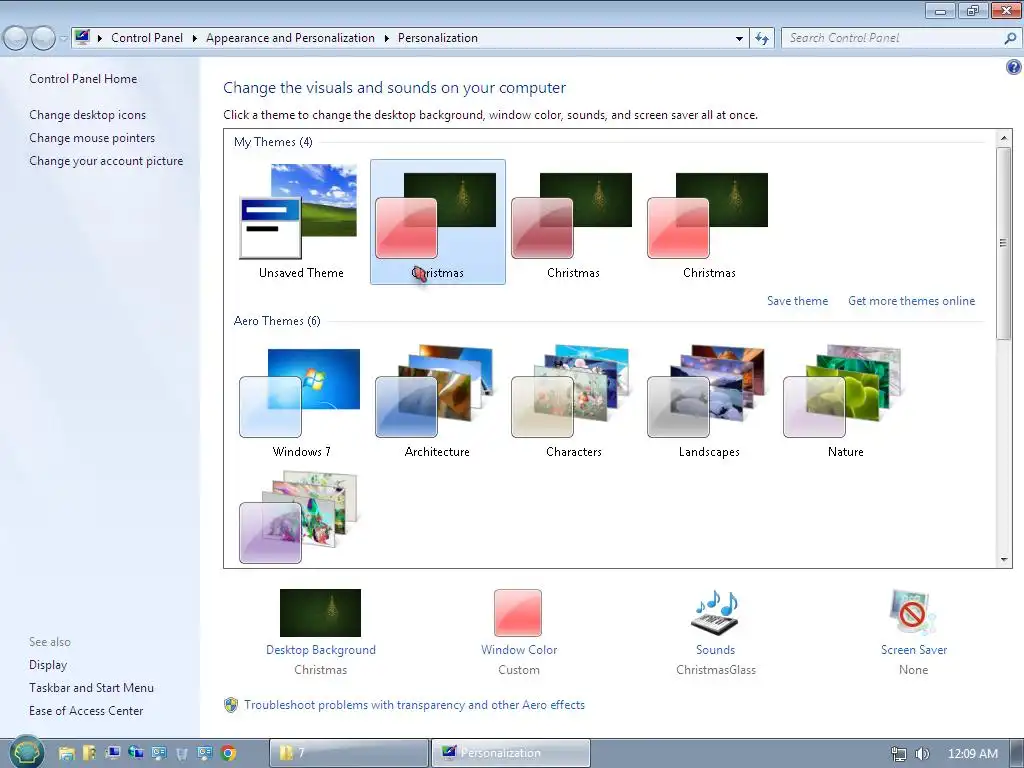Click Appearance and Personalization breadcrumb

click(290, 38)
